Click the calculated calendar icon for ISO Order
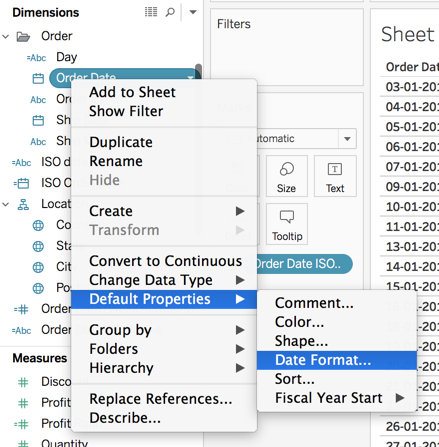This screenshot has height=447, width=439. click(21, 183)
